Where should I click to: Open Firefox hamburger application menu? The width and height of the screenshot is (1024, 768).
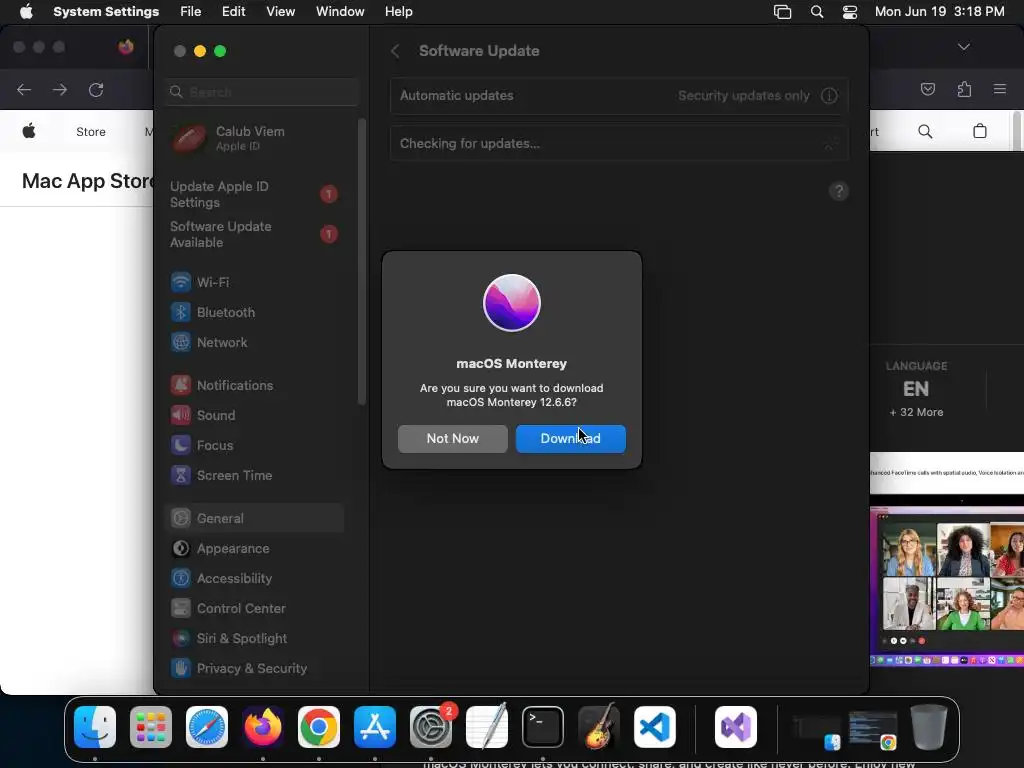coord(1000,89)
